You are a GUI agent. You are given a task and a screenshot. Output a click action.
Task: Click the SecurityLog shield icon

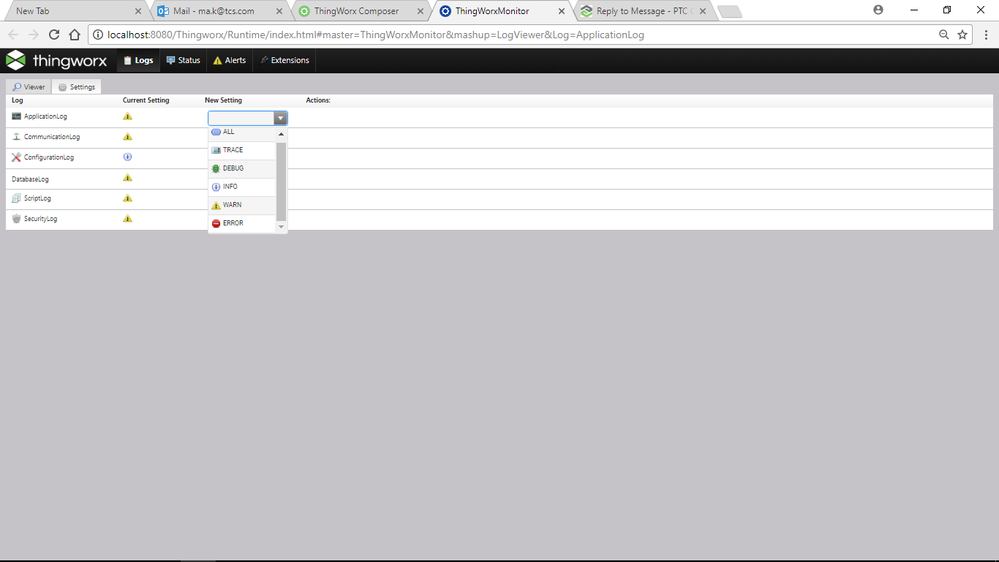pos(17,219)
